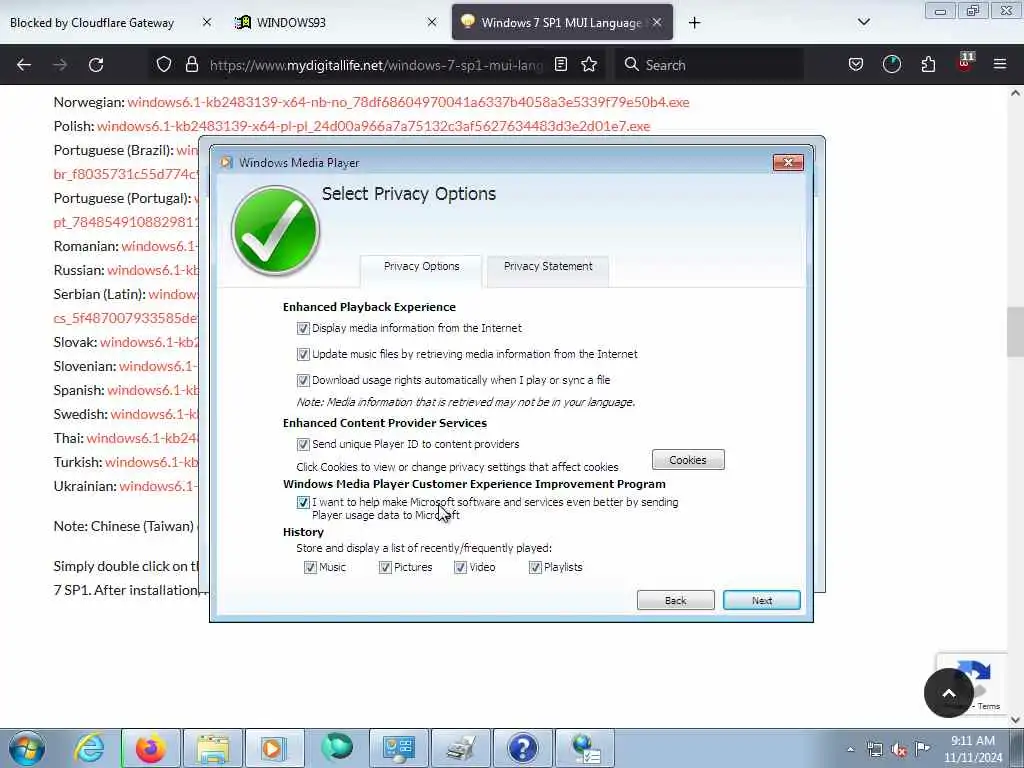Open the Action Center flag tray icon
The image size is (1024, 768).
922,748
